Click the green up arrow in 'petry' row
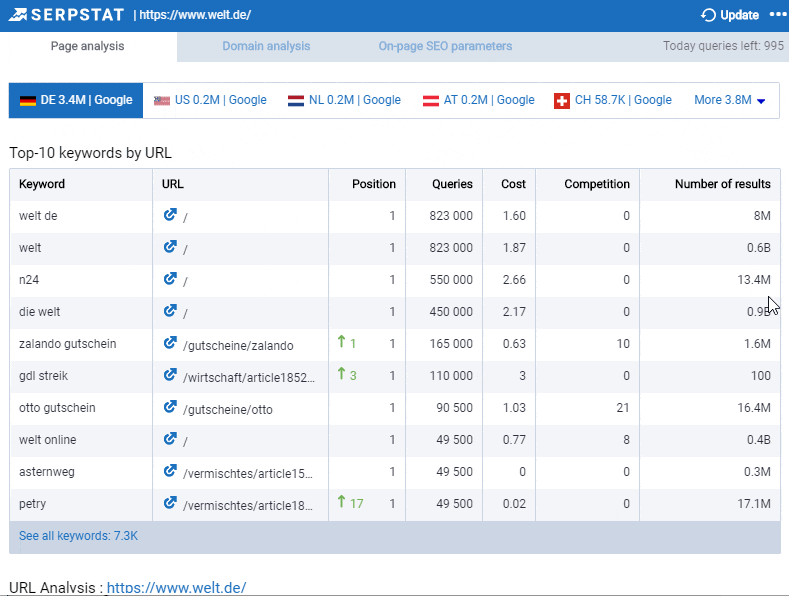This screenshot has width=789, height=596. 341,502
